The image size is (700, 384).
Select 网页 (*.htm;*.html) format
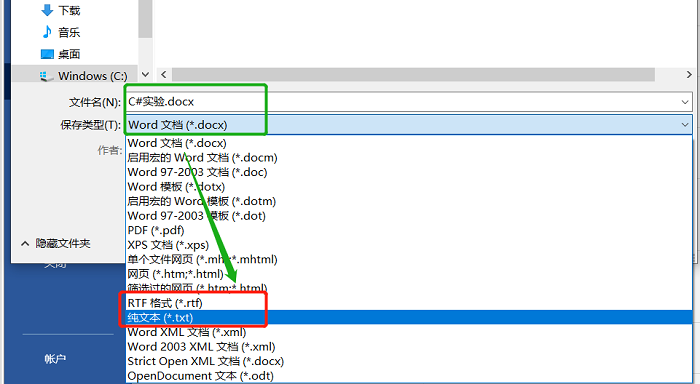[409, 274]
